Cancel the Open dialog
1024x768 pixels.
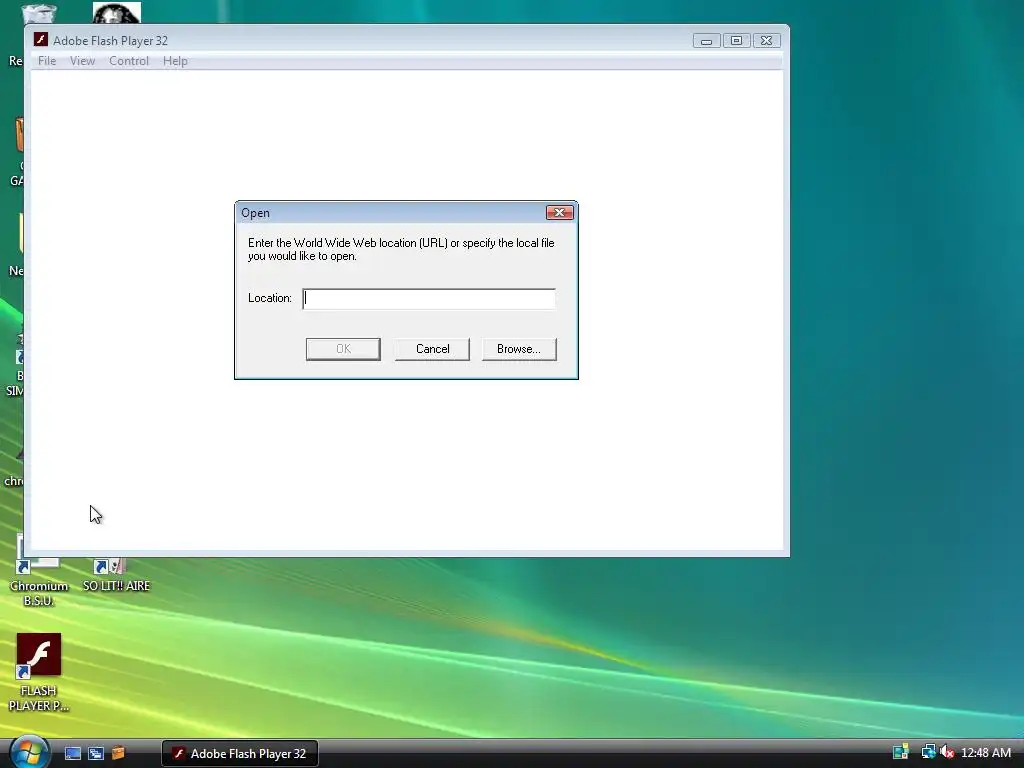pos(432,349)
